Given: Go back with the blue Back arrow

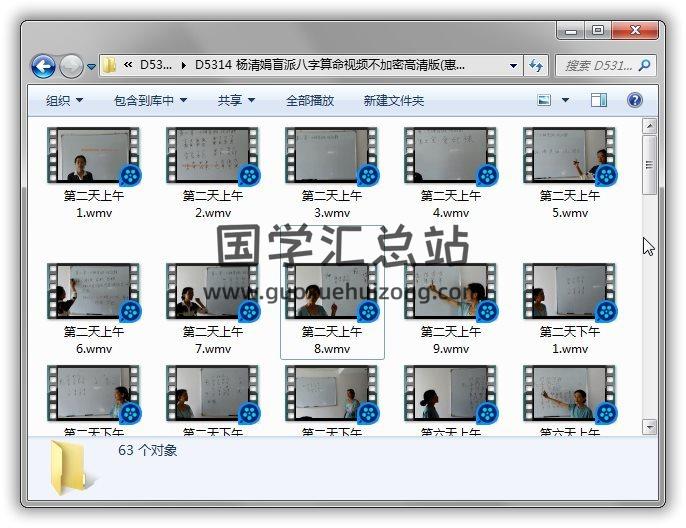Looking at the screenshot, I should [x=43, y=66].
